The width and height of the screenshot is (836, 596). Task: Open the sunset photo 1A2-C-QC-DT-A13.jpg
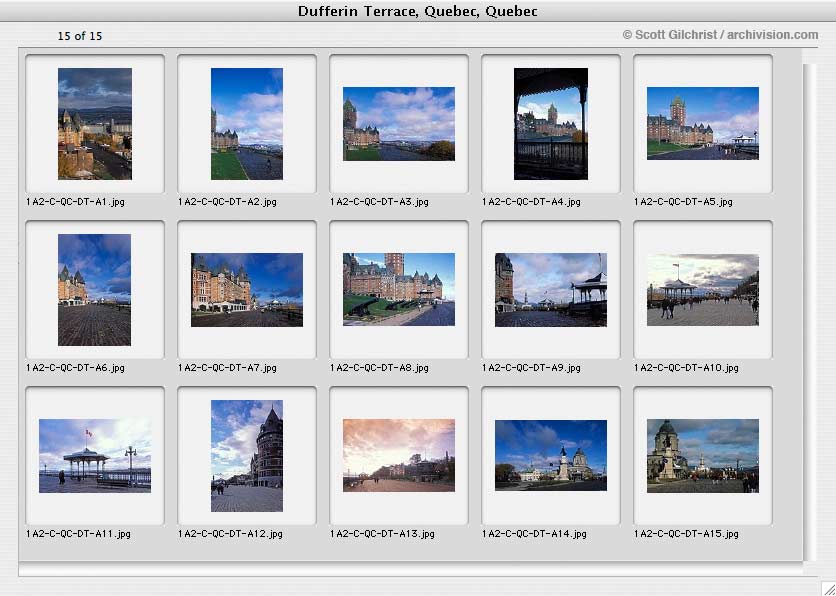399,455
